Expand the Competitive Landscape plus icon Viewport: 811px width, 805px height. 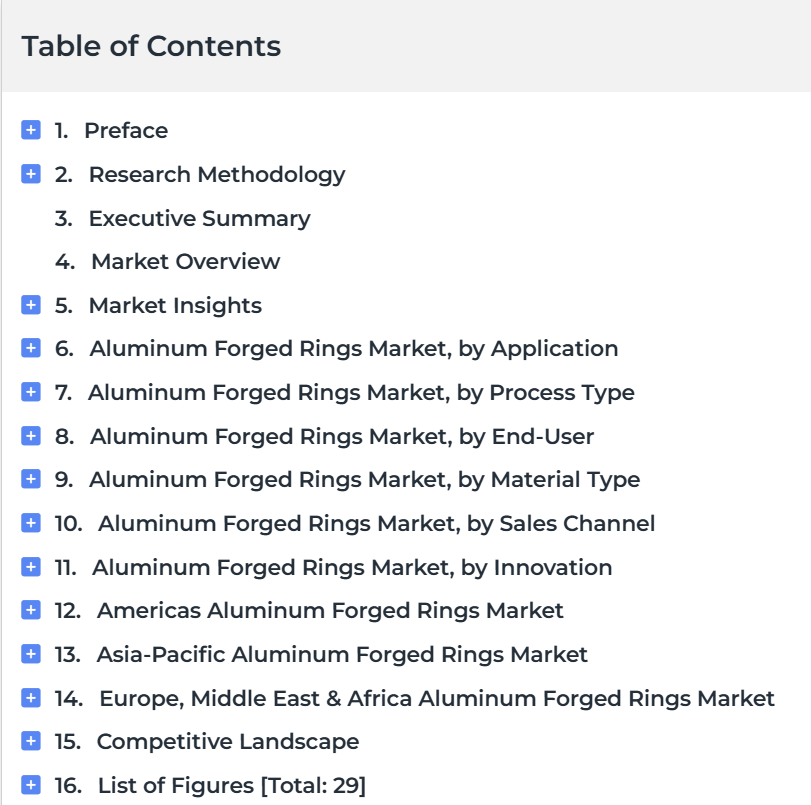pyautogui.click(x=31, y=741)
